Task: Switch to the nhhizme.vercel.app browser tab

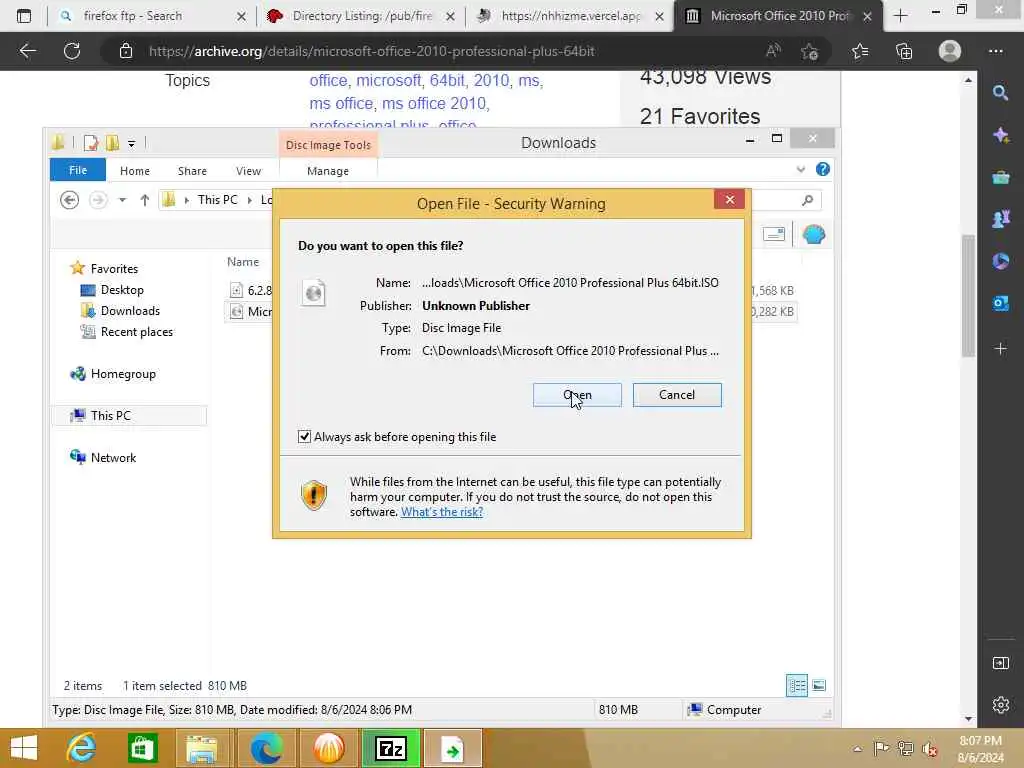Action: pyautogui.click(x=569, y=16)
